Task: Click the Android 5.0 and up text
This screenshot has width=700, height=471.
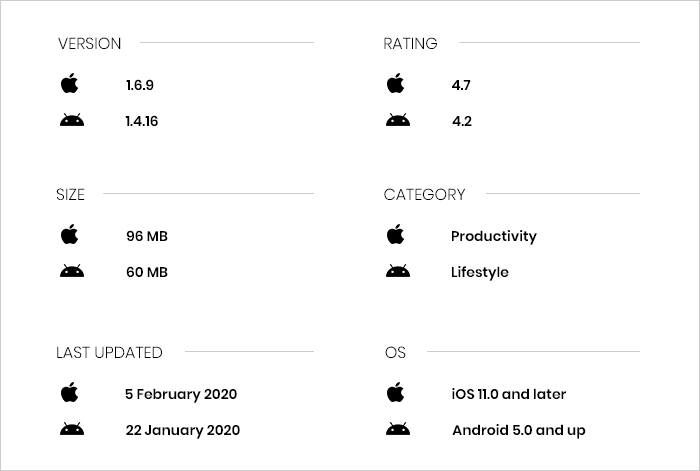Action: (x=519, y=430)
